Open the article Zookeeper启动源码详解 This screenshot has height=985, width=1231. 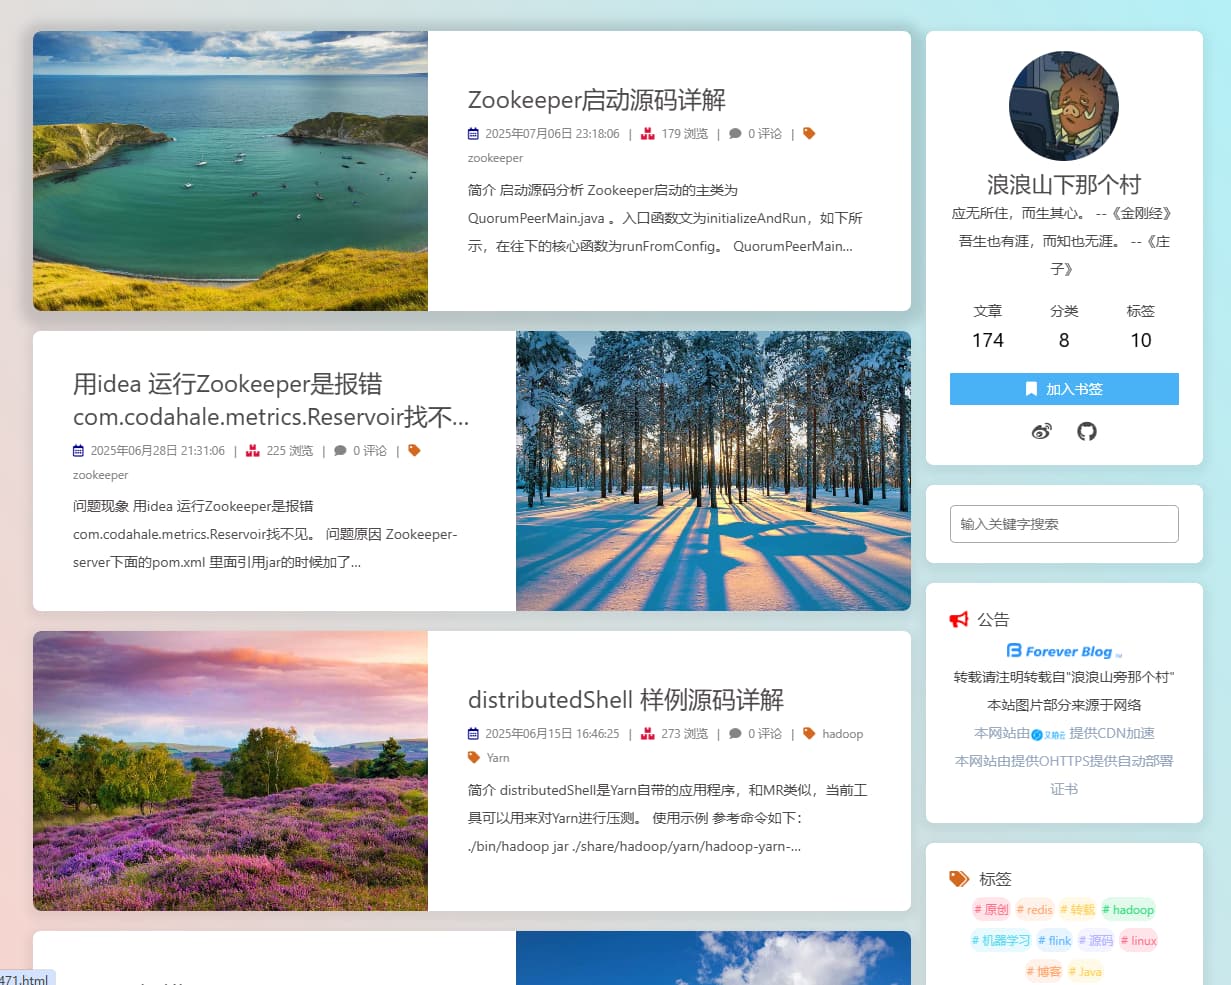point(597,100)
